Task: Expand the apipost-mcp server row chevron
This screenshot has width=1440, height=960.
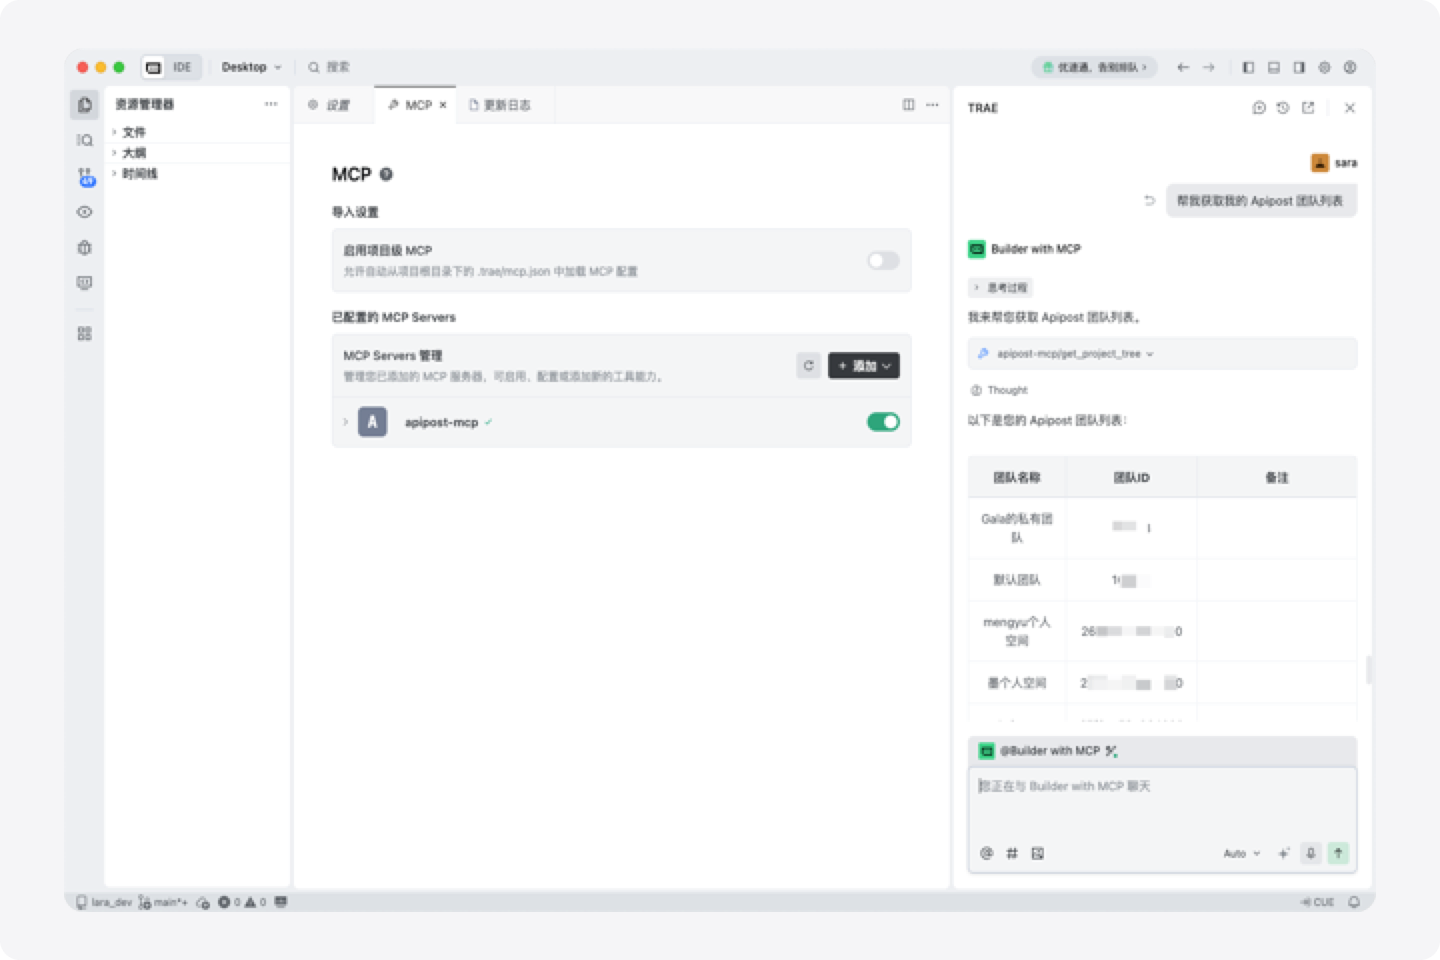Action: pos(346,422)
